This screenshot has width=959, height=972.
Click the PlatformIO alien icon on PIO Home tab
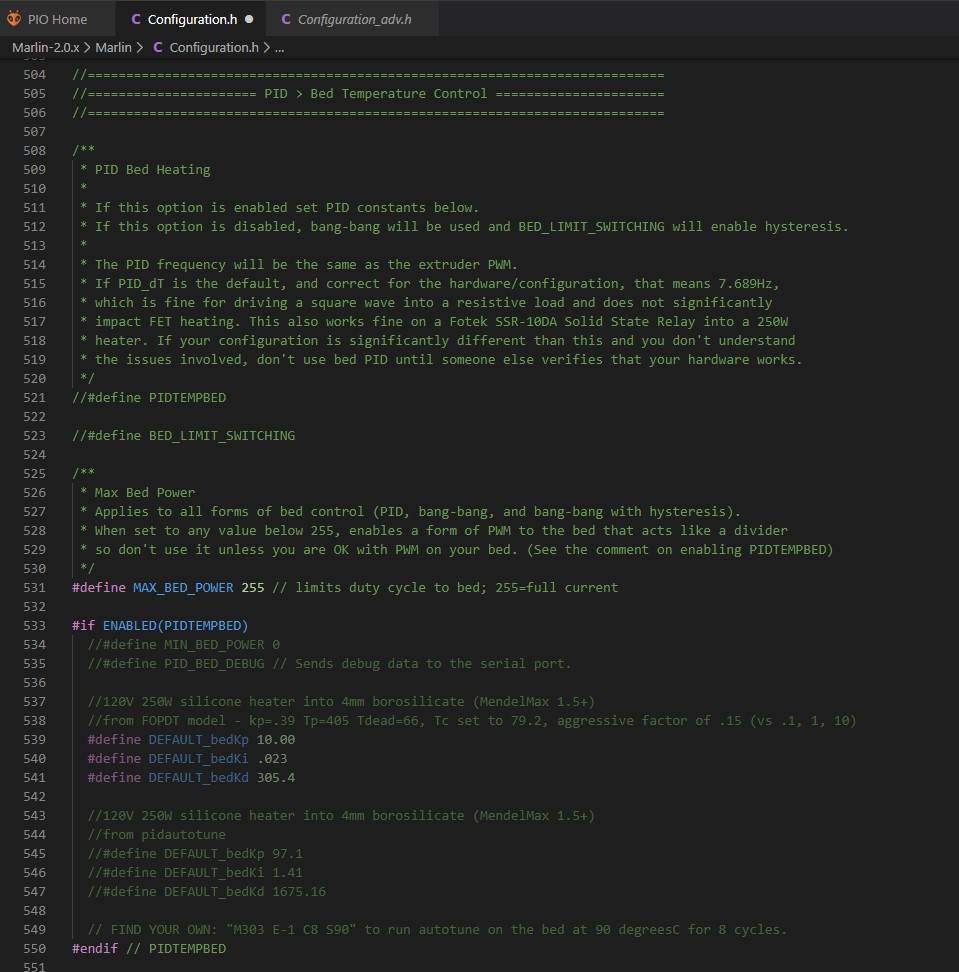point(14,19)
